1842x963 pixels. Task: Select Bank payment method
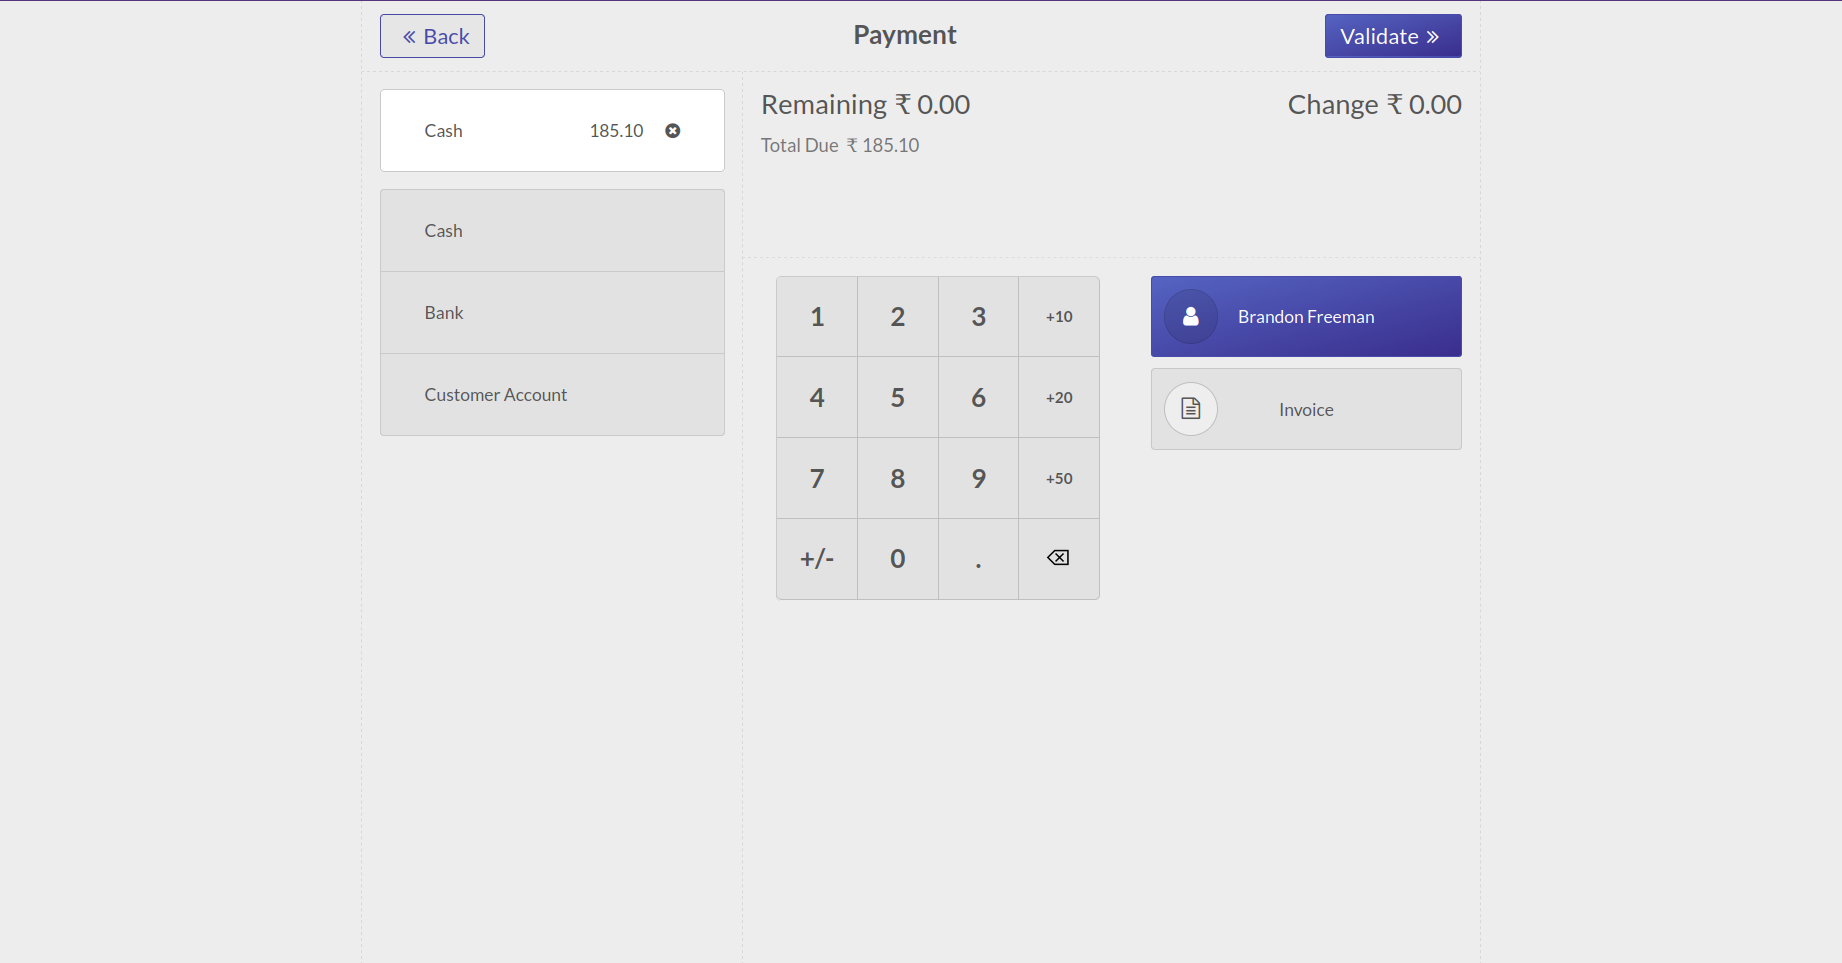click(552, 313)
